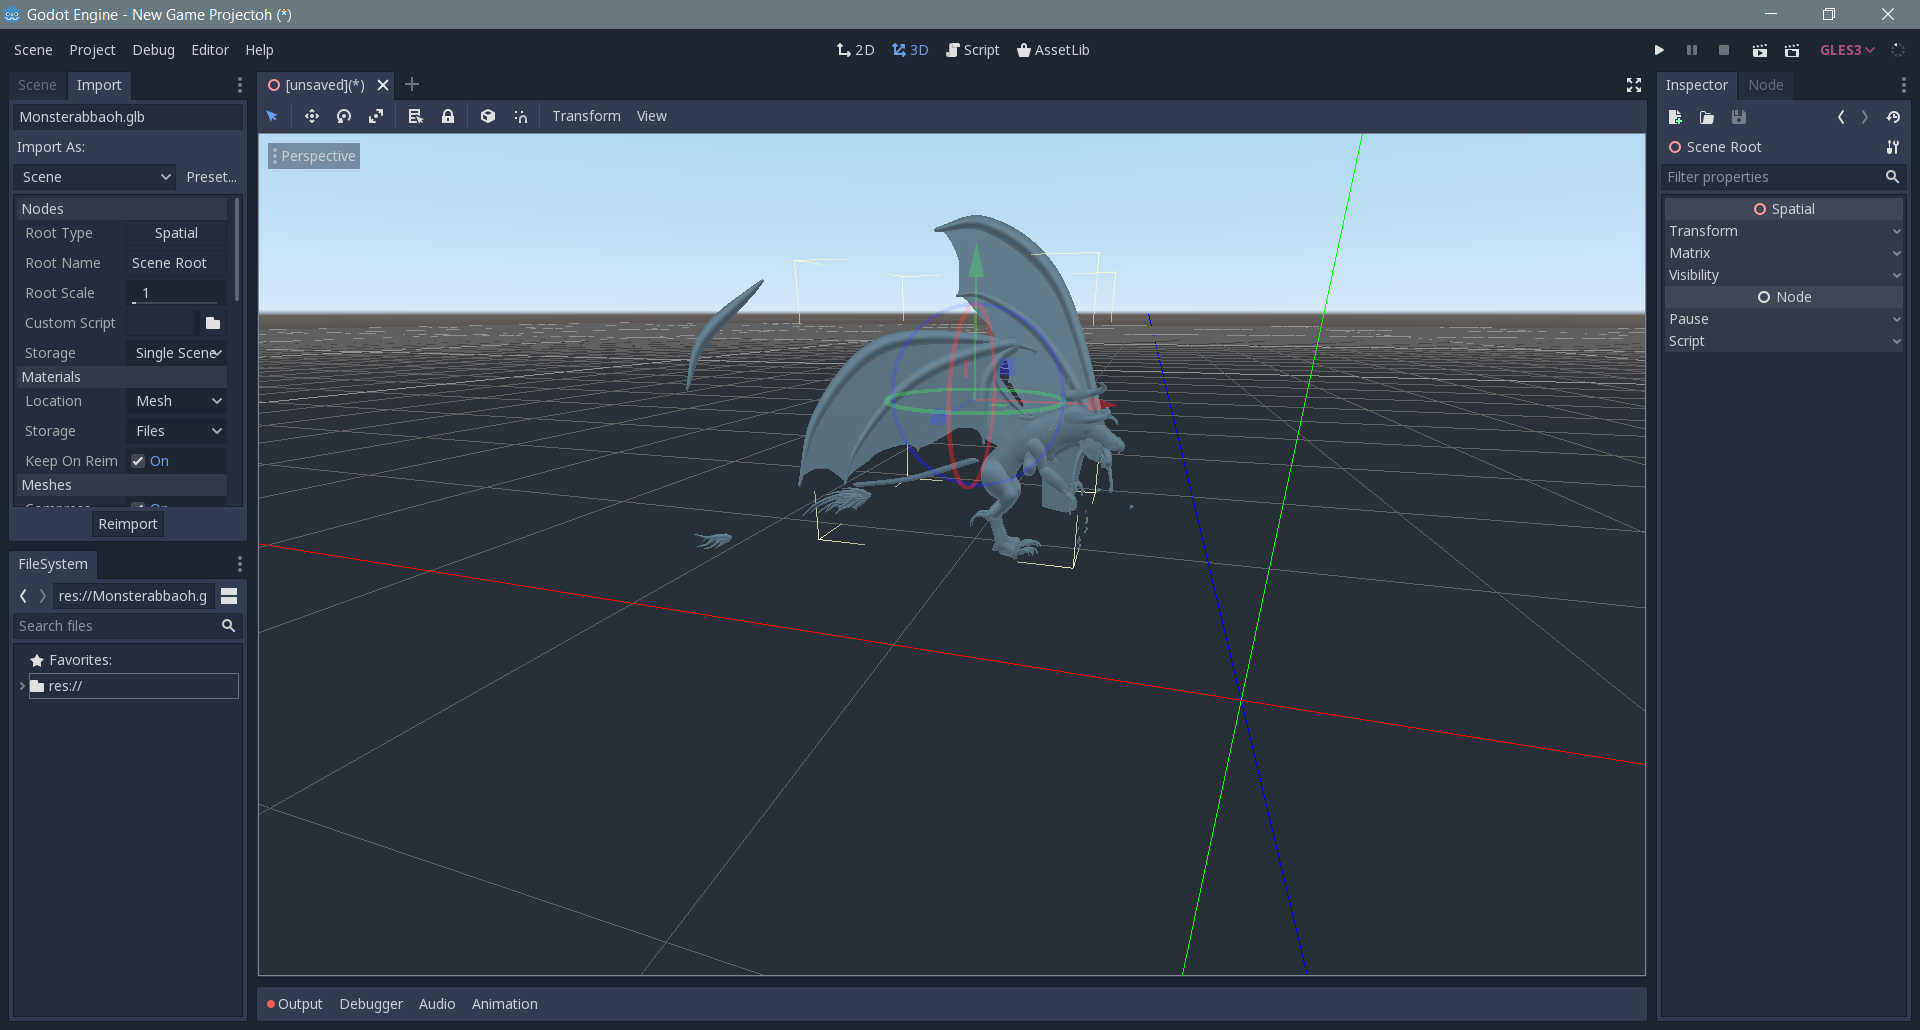Select the Scale mode tool
Viewport: 1920px width, 1030px height.
(x=376, y=116)
